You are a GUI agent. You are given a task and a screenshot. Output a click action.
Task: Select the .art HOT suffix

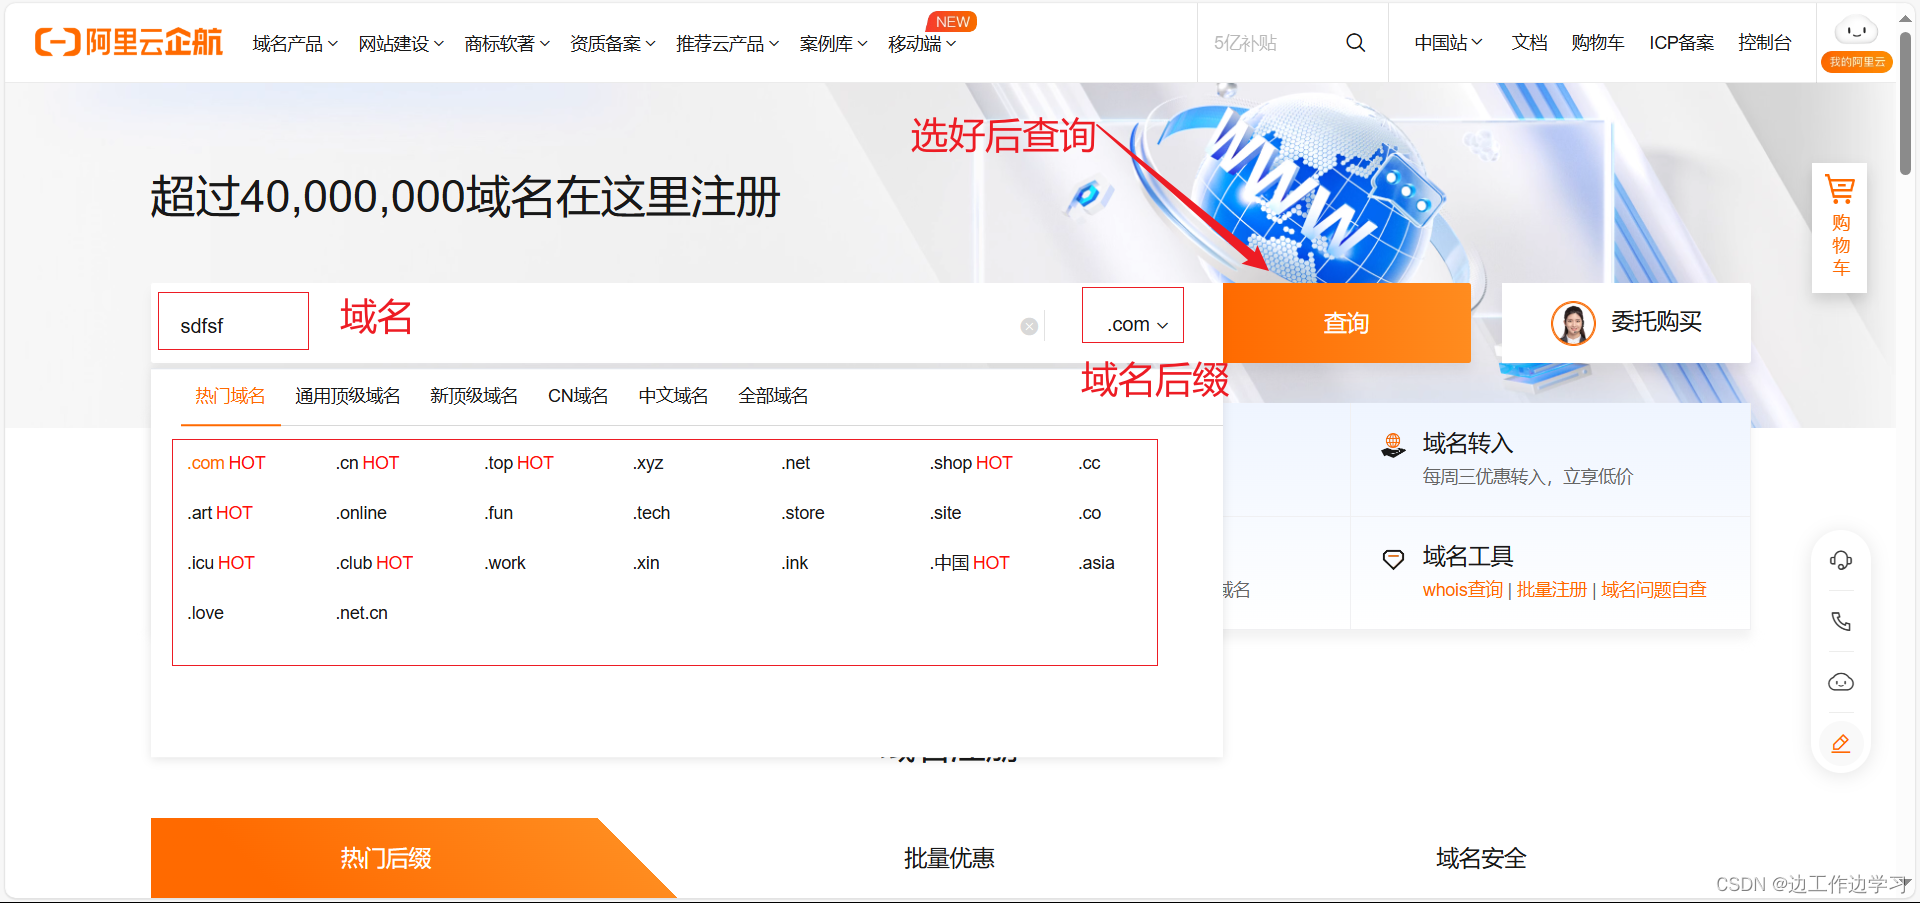pyautogui.click(x=220, y=513)
